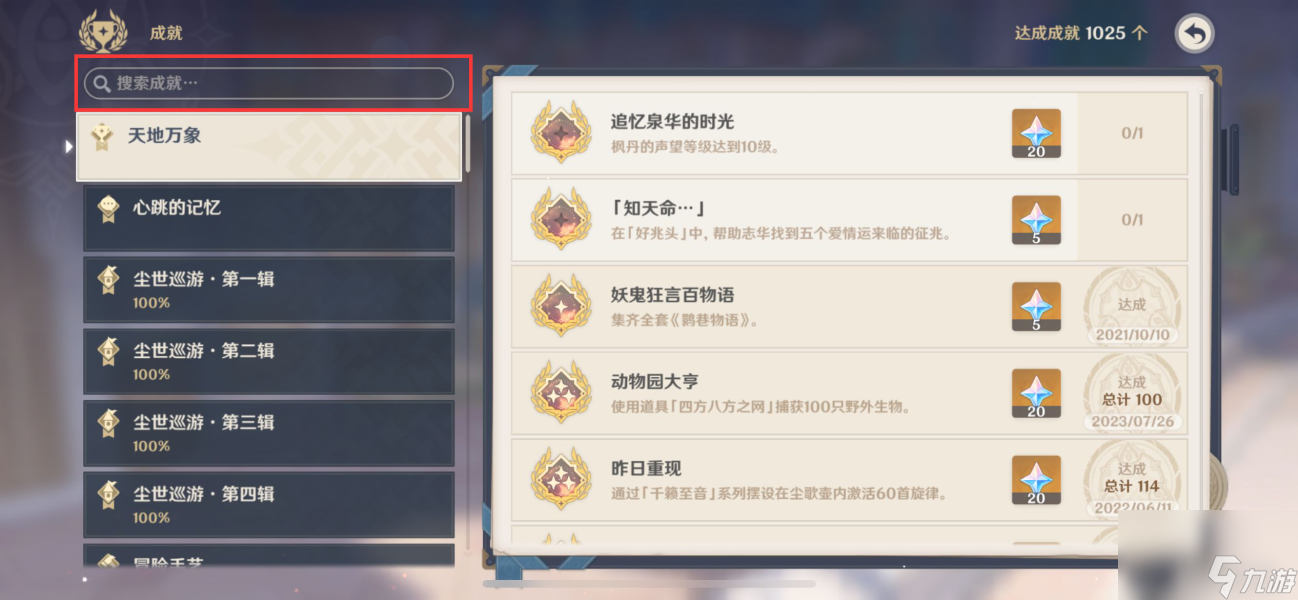1298x600 pixels.
Task: Click the 追忆泉华的时光 achievement badge icon
Action: (560, 133)
